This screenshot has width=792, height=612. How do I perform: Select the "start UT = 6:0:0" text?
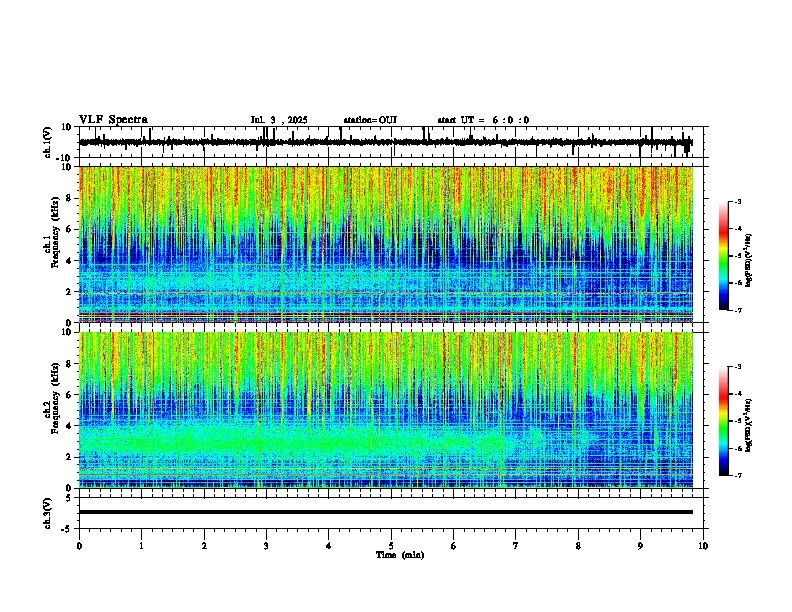[483, 120]
